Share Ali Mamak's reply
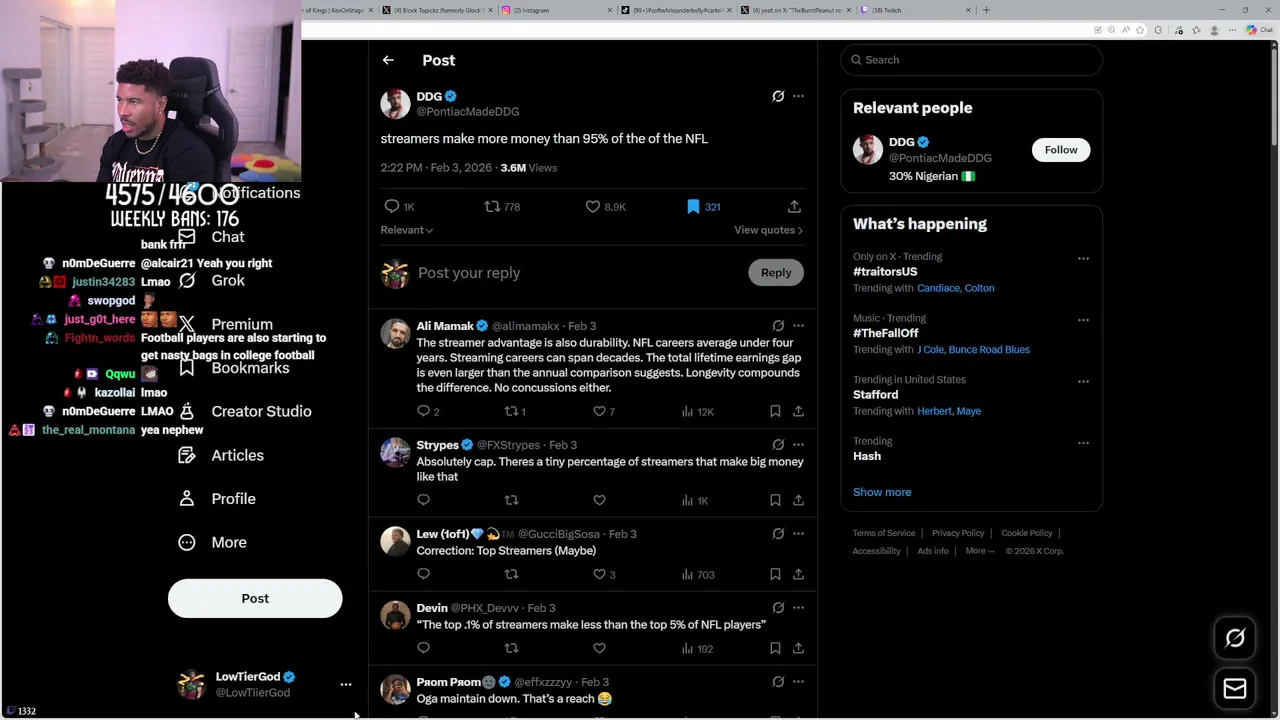Image resolution: width=1280 pixels, height=720 pixels. 798,411
